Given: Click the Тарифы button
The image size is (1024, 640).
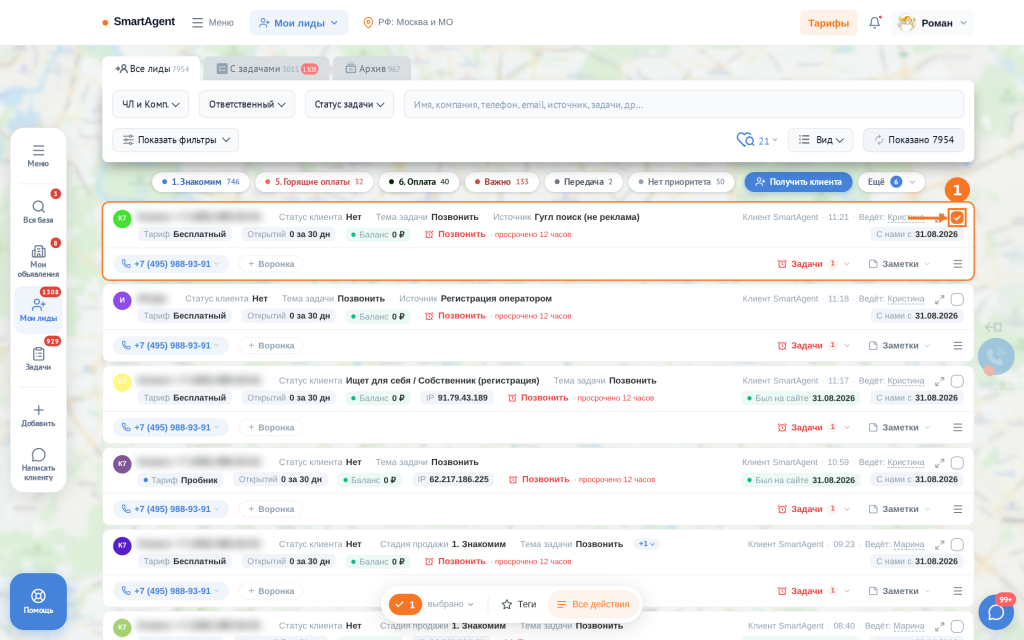Looking at the screenshot, I should (828, 23).
